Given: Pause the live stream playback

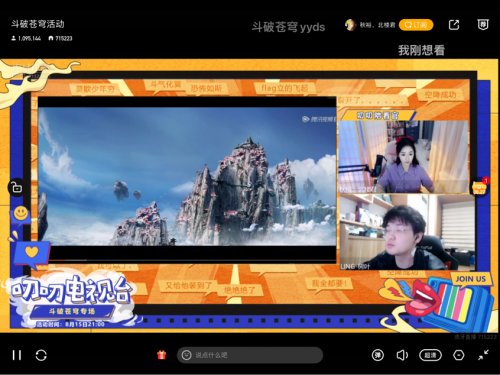Looking at the screenshot, I should [17, 355].
